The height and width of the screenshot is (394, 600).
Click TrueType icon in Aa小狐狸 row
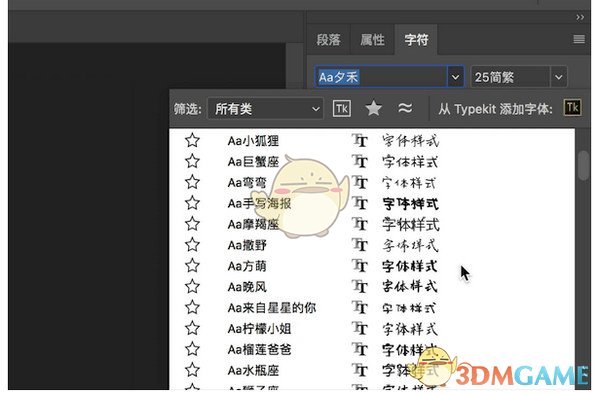[360, 140]
